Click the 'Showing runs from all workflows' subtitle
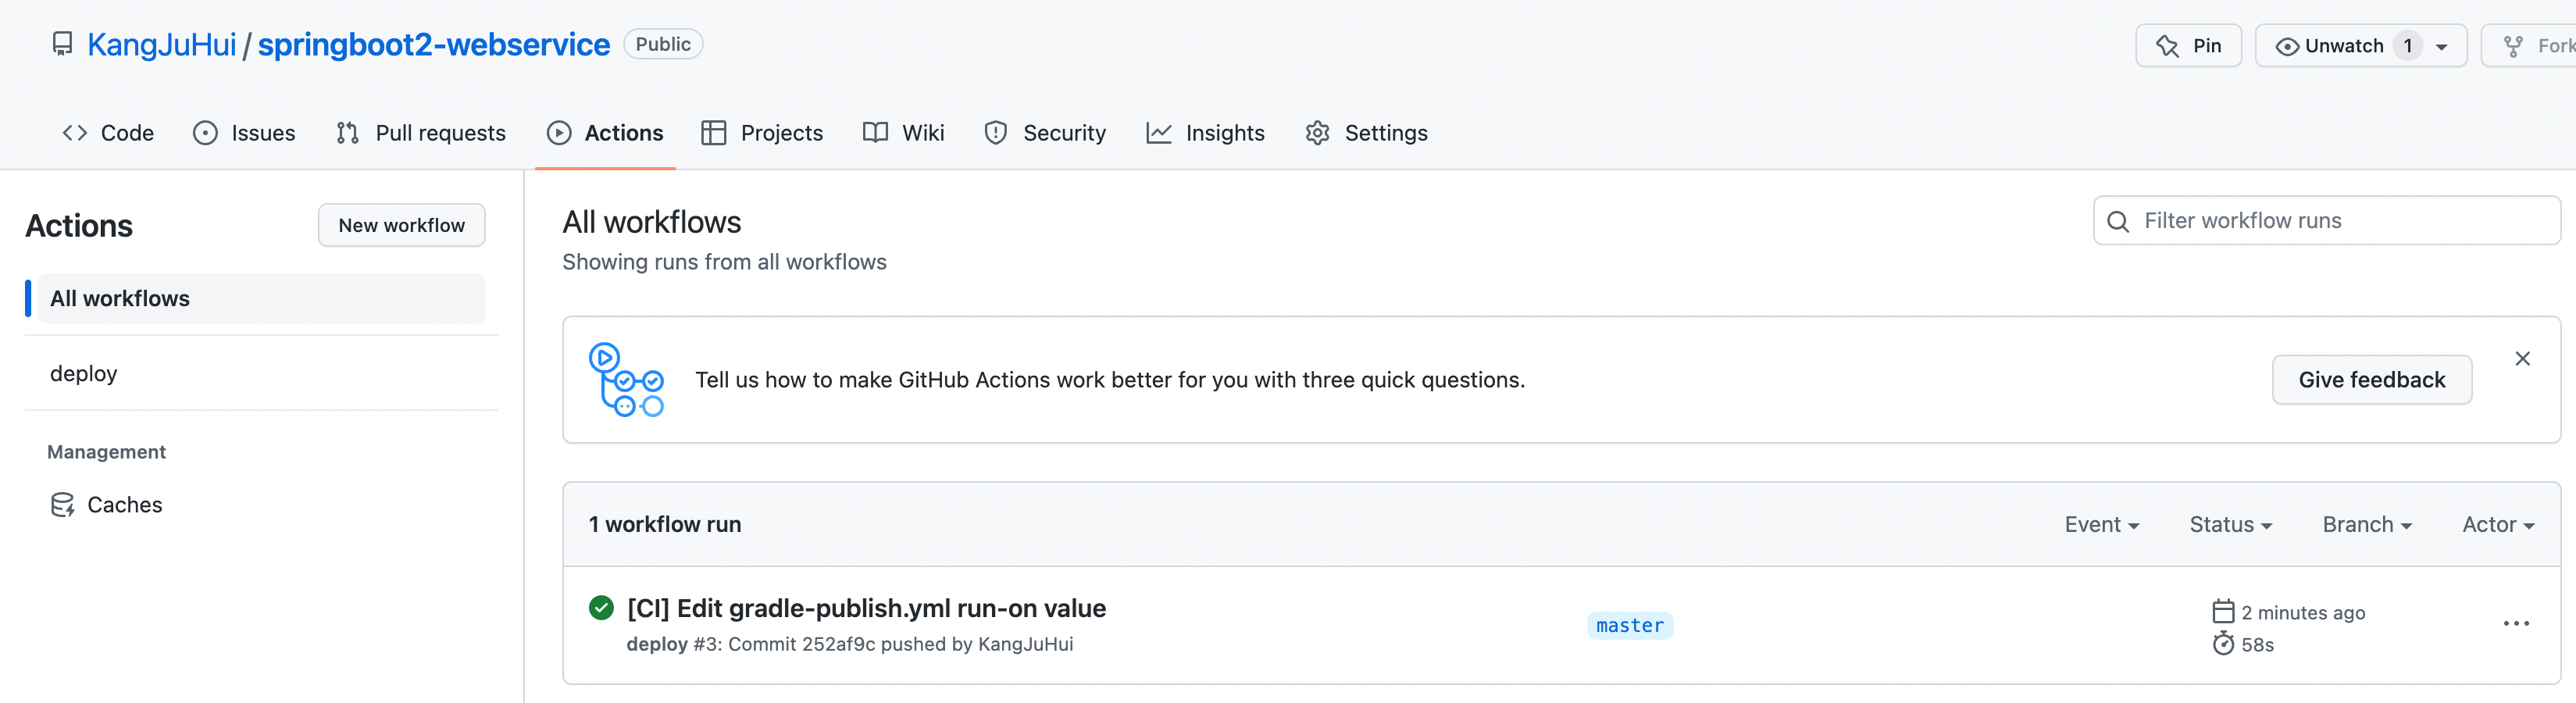 tap(724, 262)
